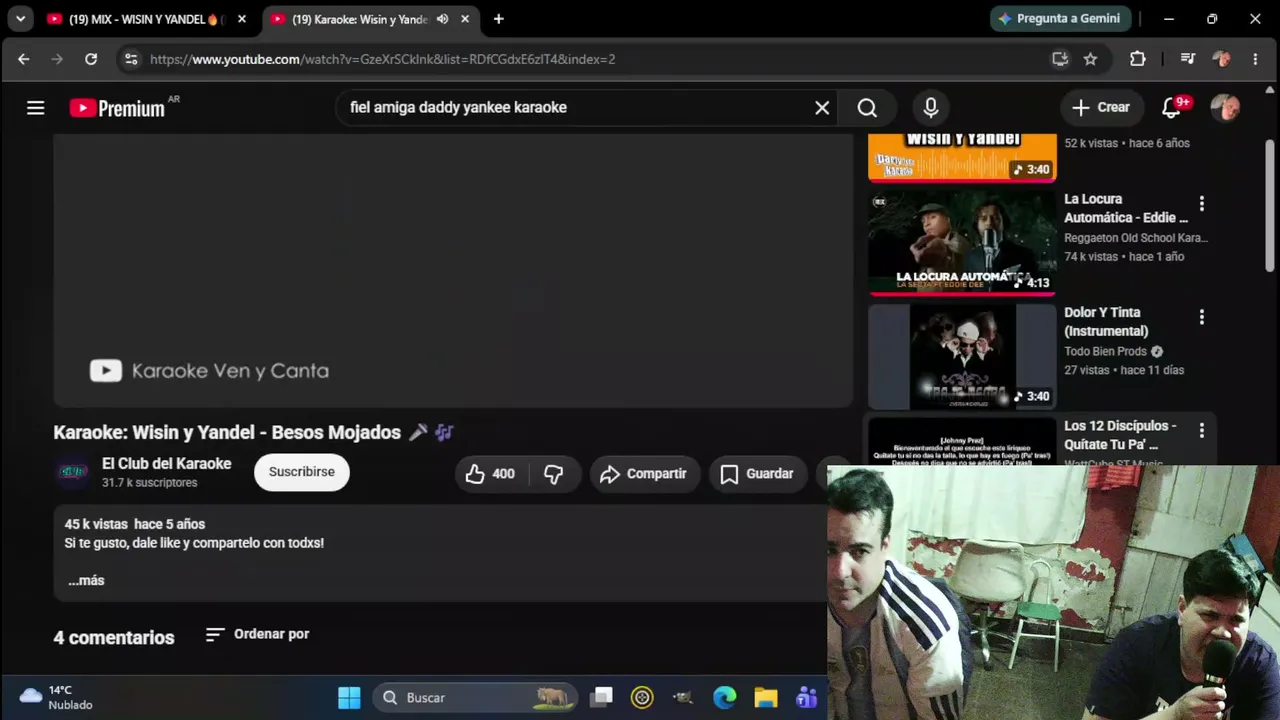The height and width of the screenshot is (720, 1280).
Task: Click the 45 k vistas text
Action: coord(96,524)
